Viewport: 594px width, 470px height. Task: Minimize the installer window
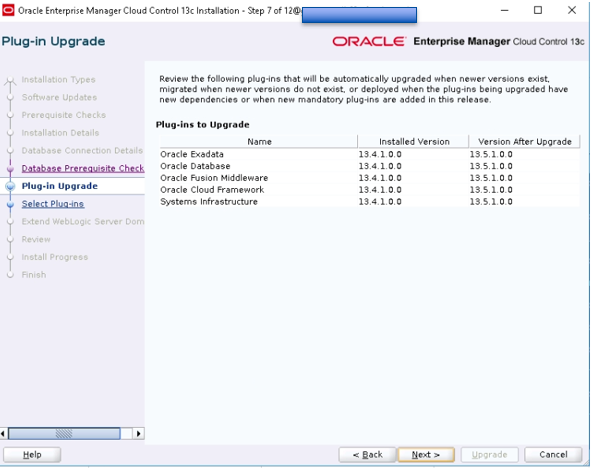coord(504,10)
